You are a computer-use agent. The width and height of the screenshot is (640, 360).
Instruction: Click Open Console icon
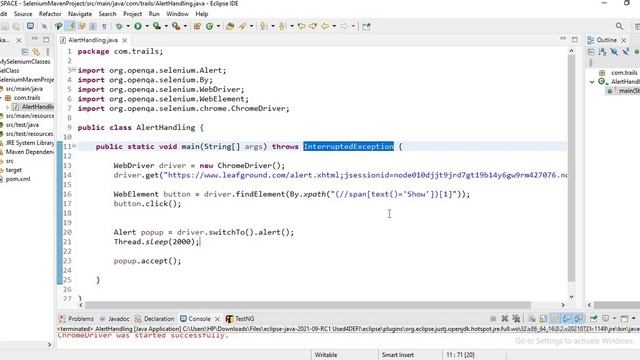(x=624, y=318)
